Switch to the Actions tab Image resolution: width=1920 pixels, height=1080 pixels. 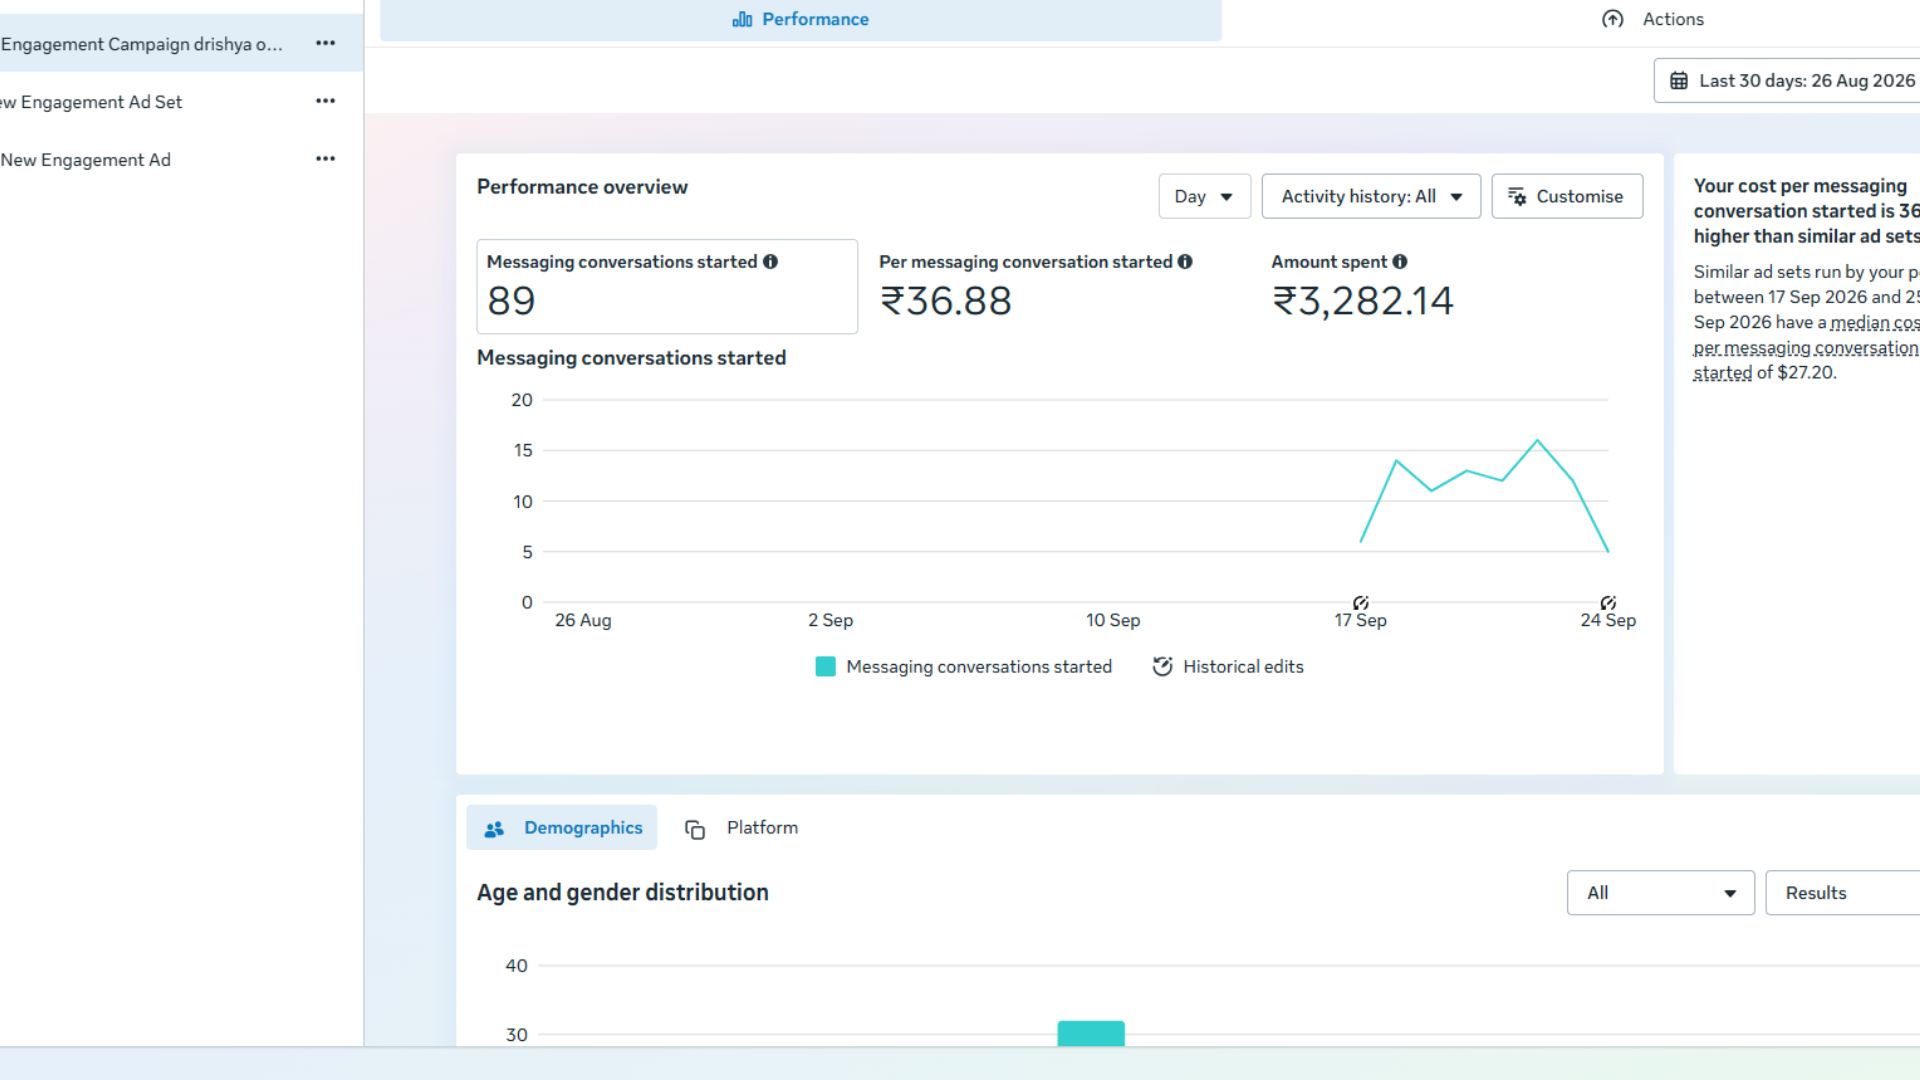(x=1653, y=19)
